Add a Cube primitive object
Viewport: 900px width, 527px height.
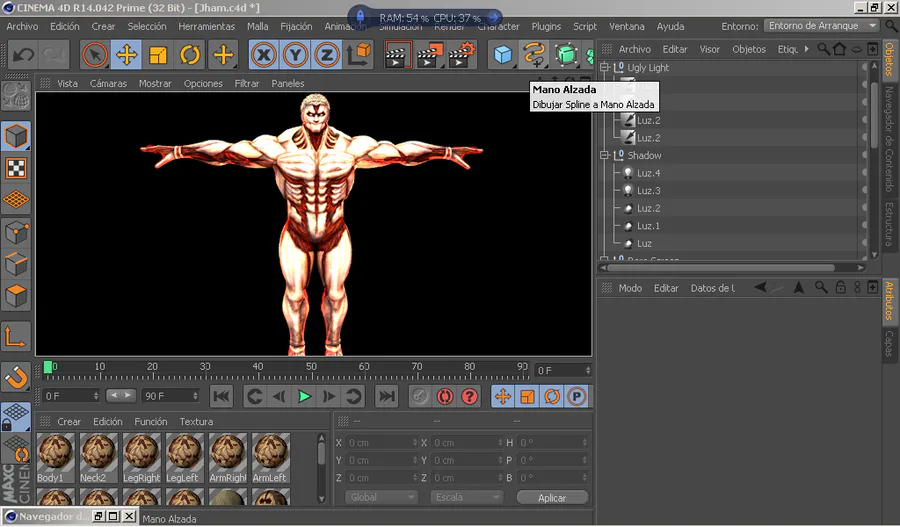[503, 55]
